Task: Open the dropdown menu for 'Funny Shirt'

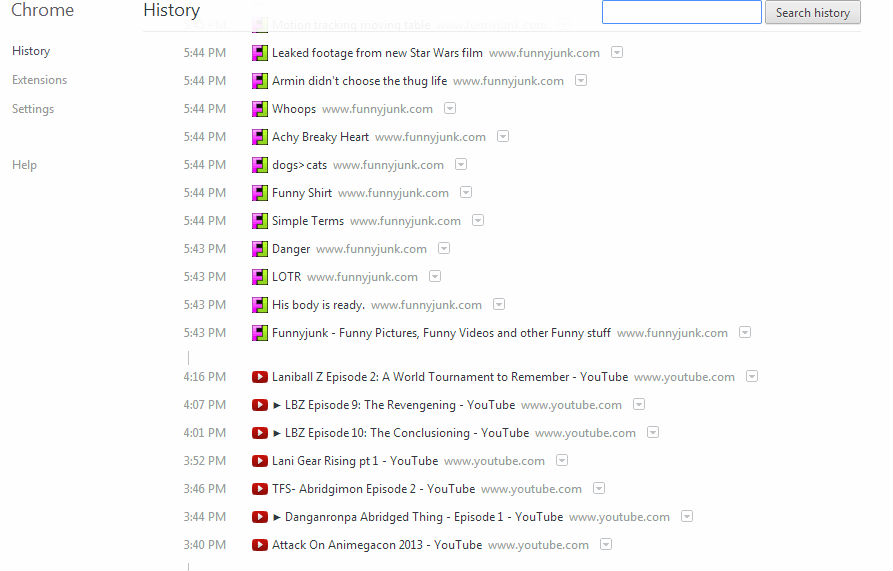Action: pos(466,192)
